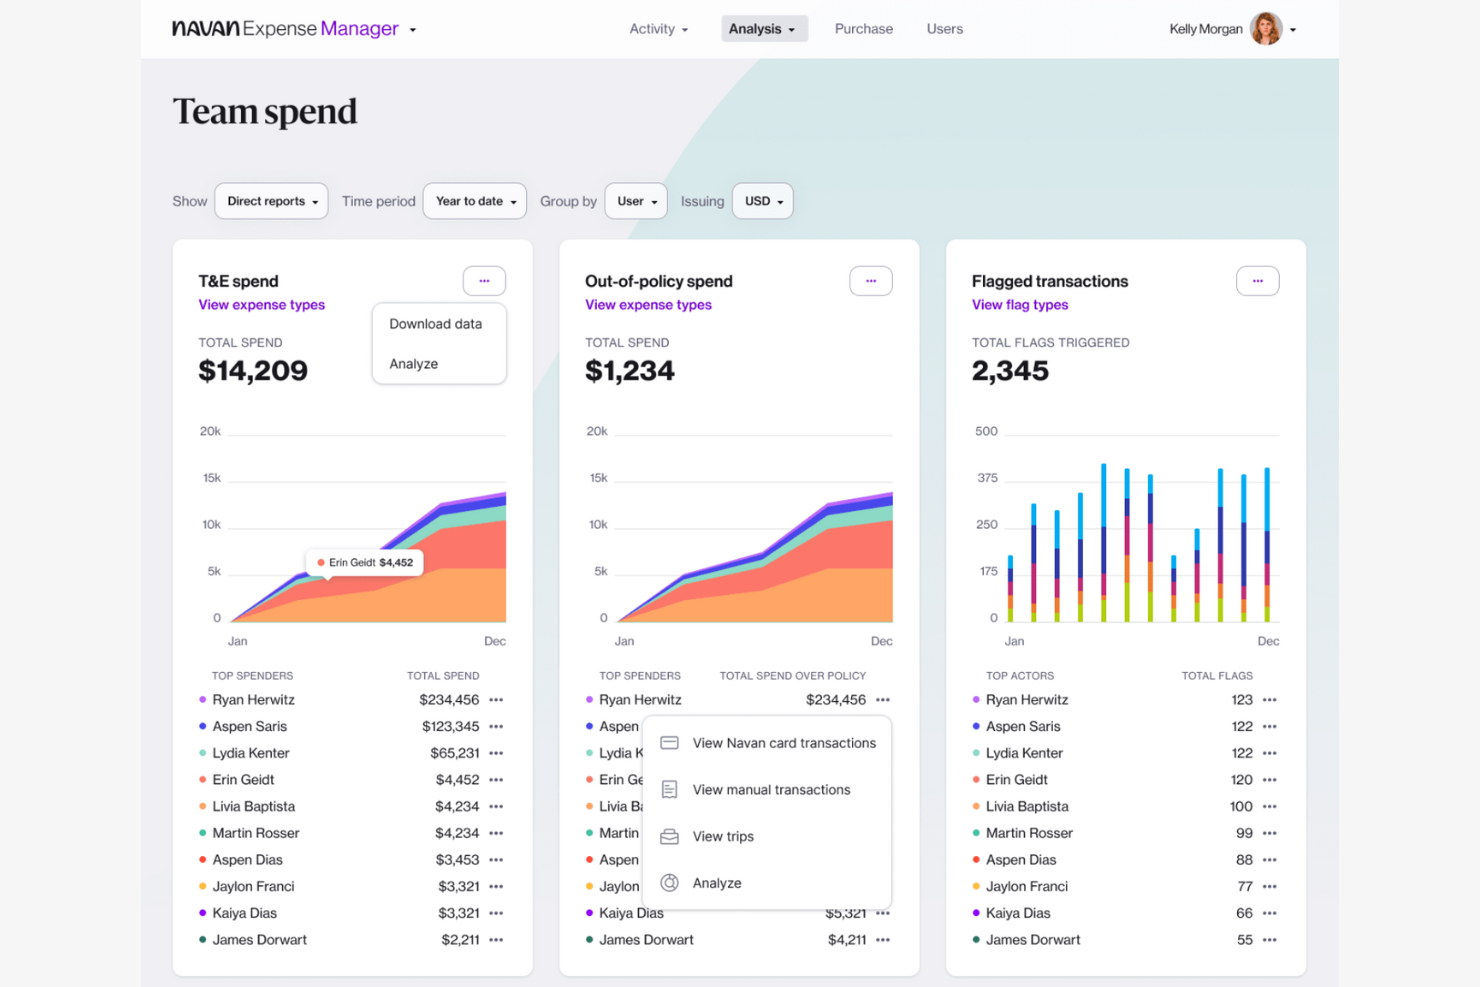Open options for Ryan Herwitz in T&E spend
The width and height of the screenshot is (1480, 987).
(x=498, y=699)
